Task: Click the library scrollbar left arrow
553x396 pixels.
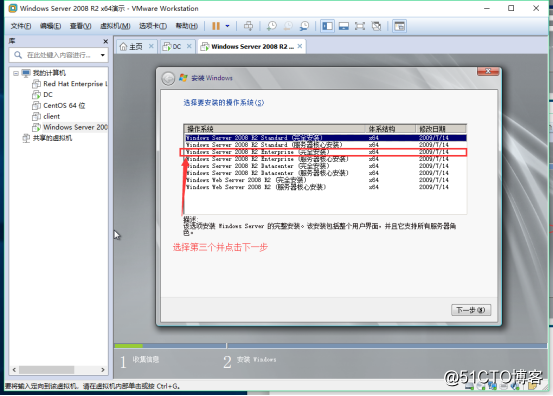Action: pos(14,370)
